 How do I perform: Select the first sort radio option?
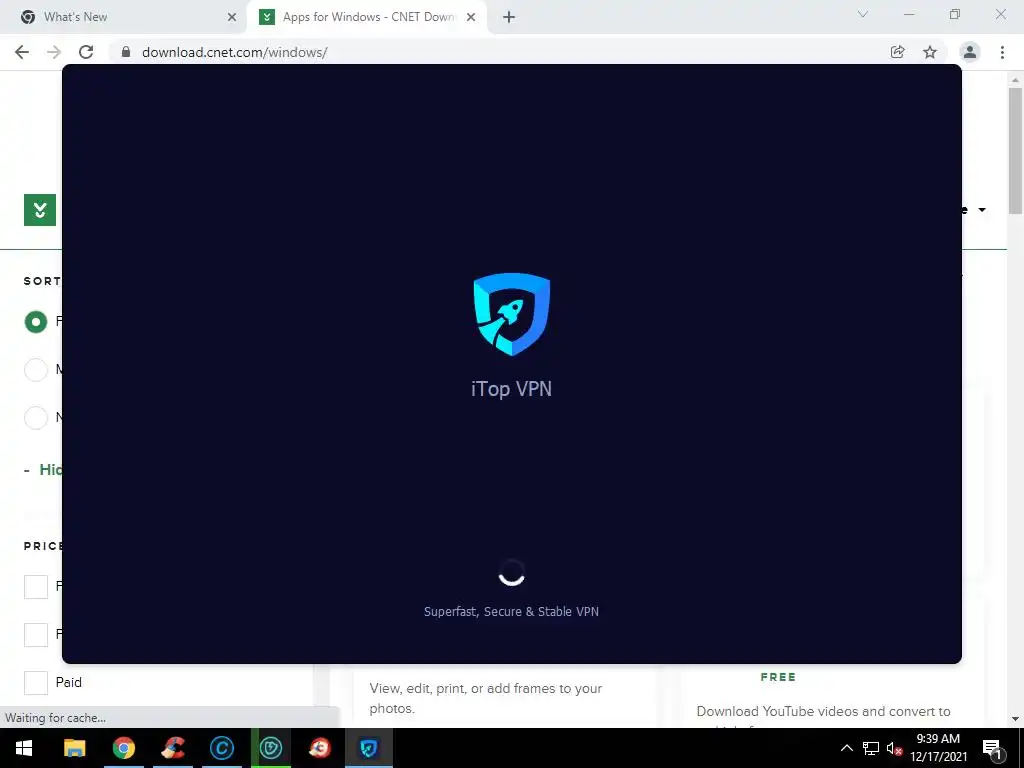pos(36,321)
